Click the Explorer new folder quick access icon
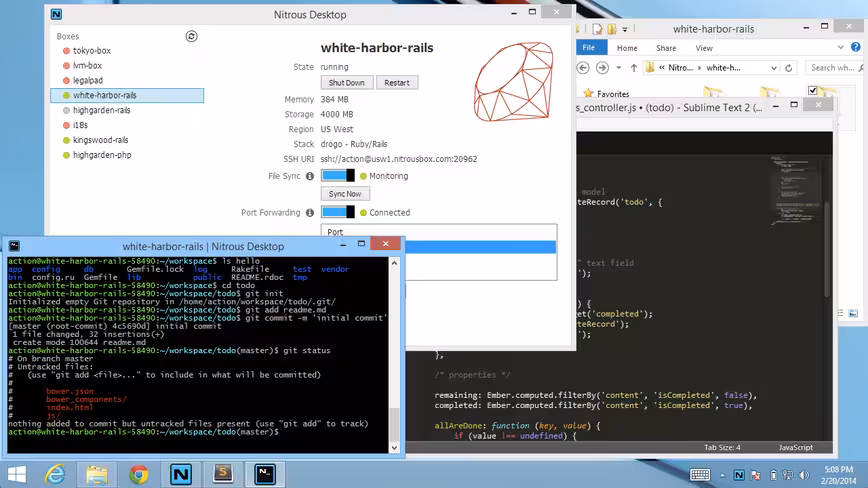This screenshot has height=488, width=868. coord(612,29)
